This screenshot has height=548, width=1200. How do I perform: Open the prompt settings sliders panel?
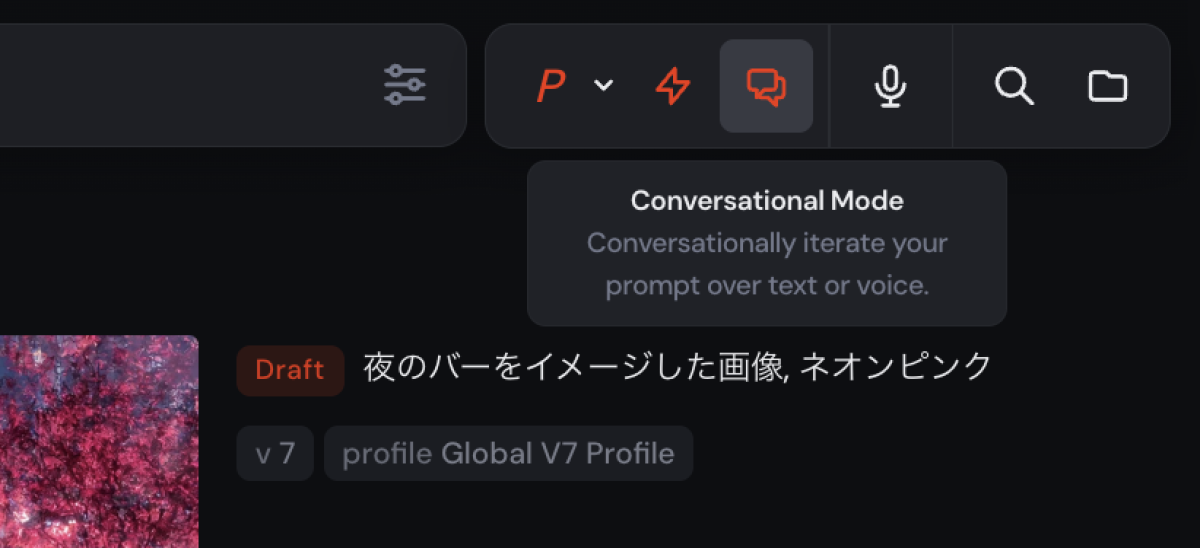405,85
